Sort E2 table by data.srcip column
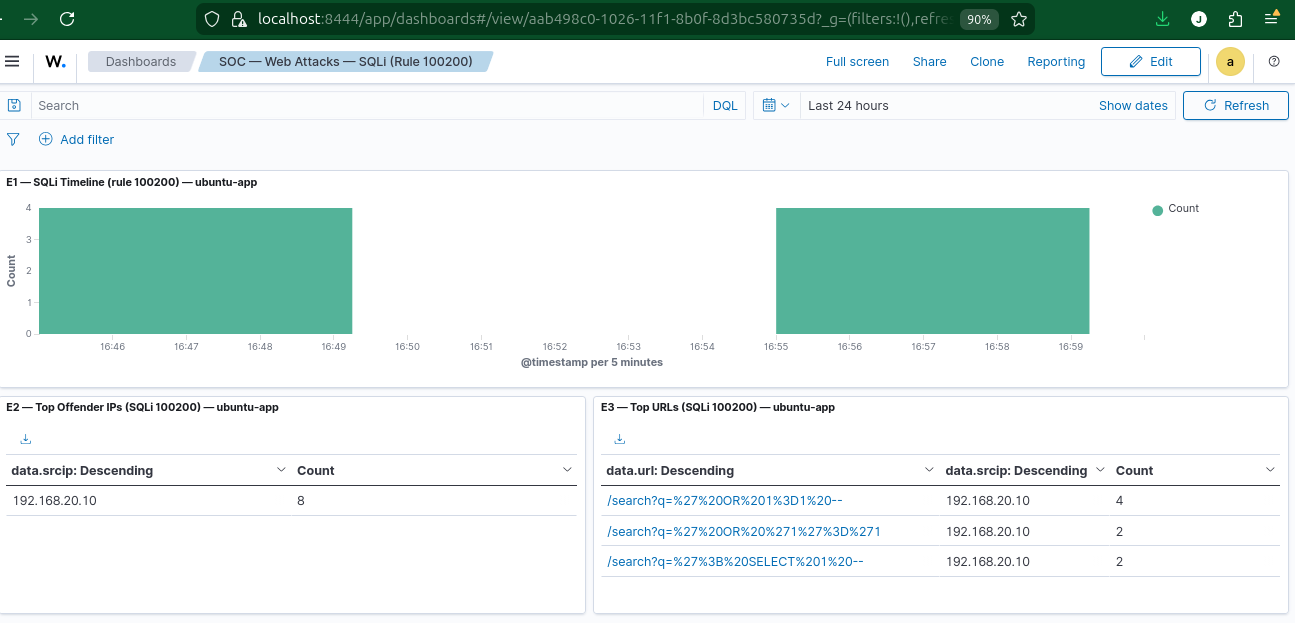Screen dimensions: 1295x623 [147, 470]
